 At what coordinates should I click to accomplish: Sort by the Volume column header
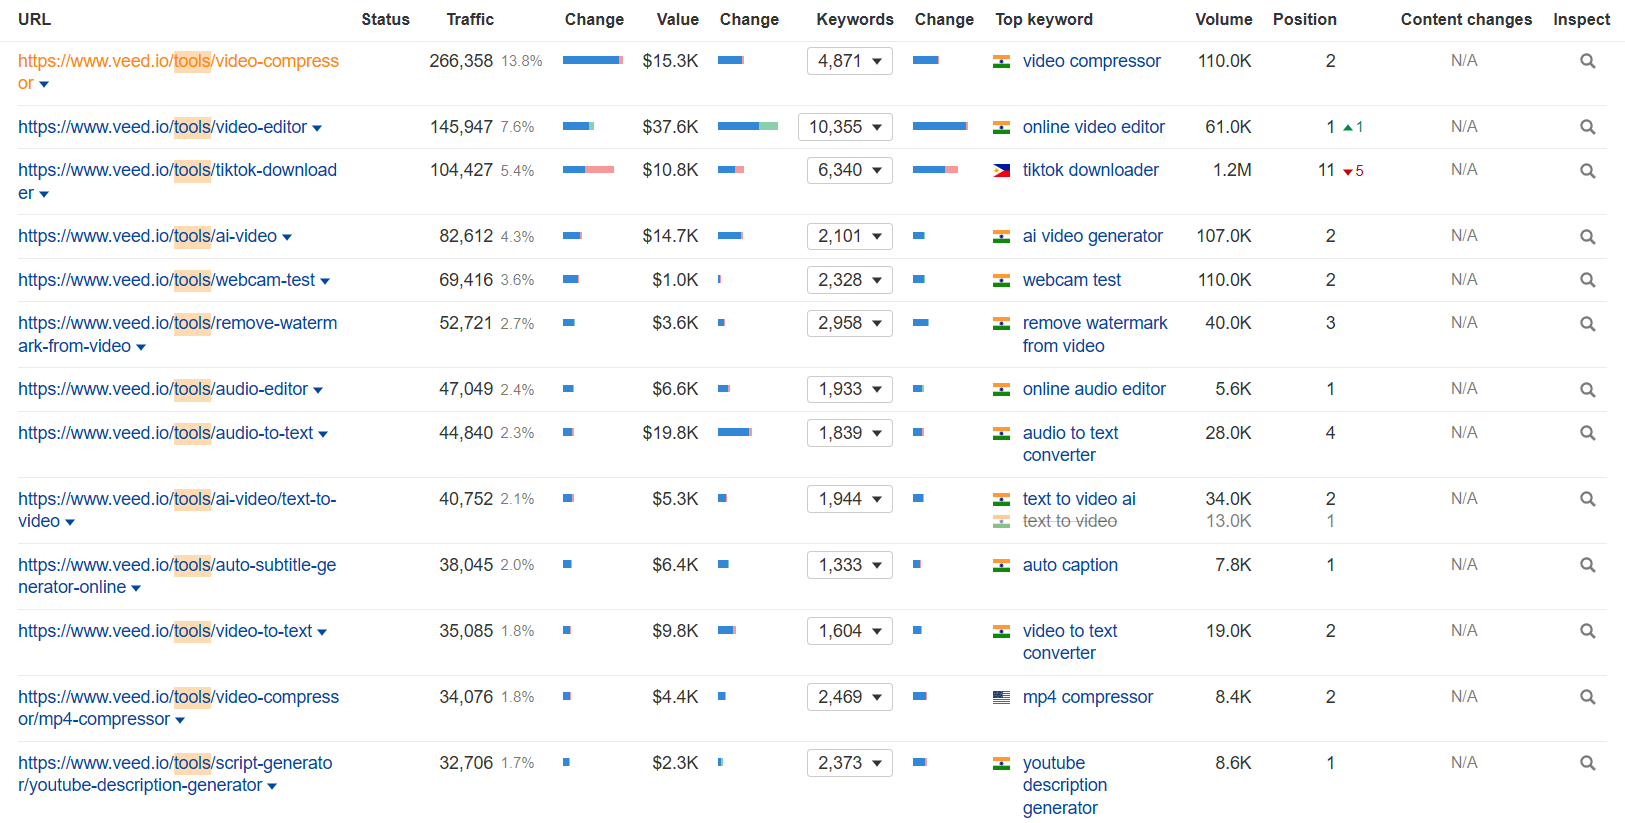tap(1223, 19)
